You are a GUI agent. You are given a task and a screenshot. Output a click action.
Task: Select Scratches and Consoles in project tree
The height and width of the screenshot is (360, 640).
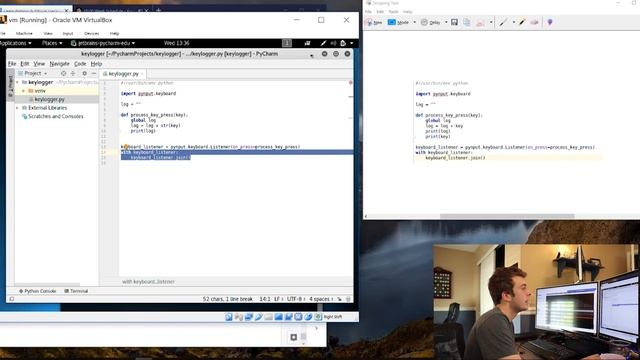click(56, 116)
